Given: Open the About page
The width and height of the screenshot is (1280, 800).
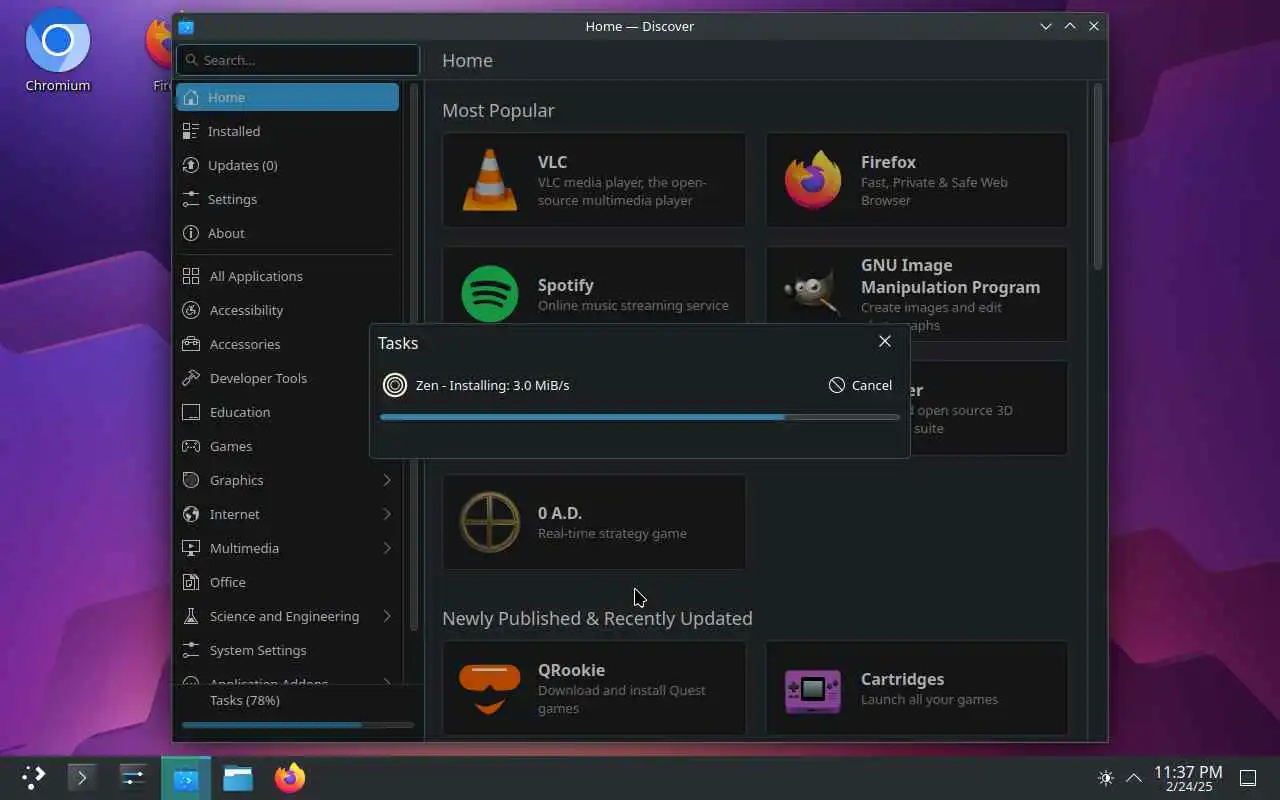Looking at the screenshot, I should (287, 233).
